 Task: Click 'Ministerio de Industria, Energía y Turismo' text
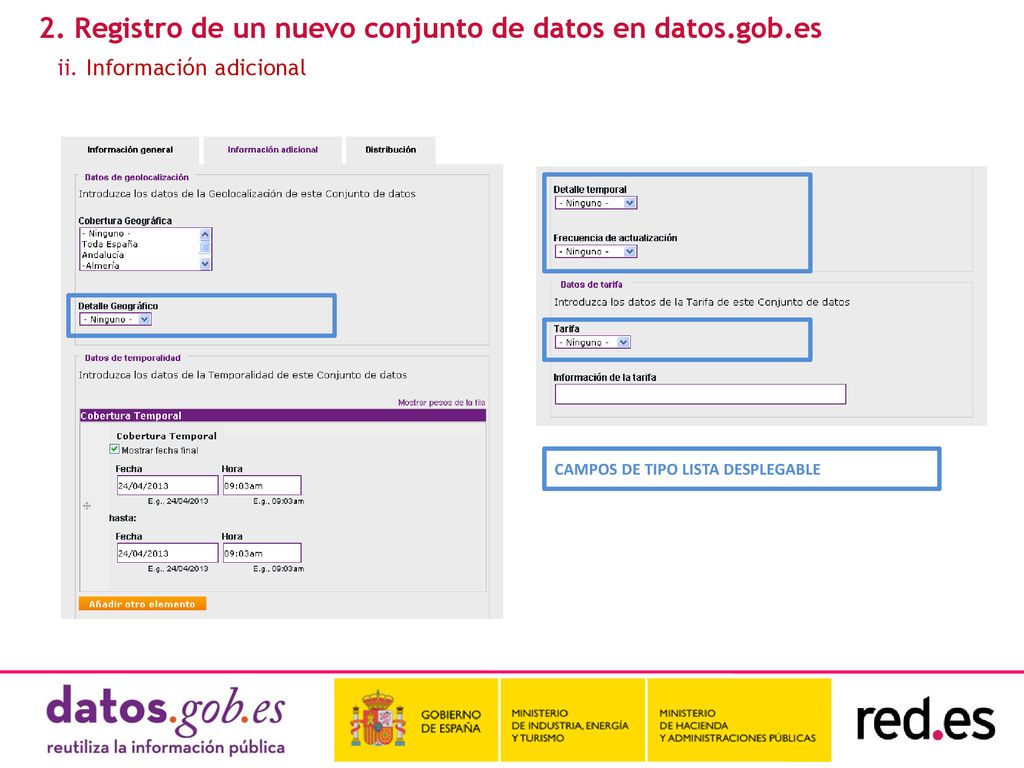[569, 726]
